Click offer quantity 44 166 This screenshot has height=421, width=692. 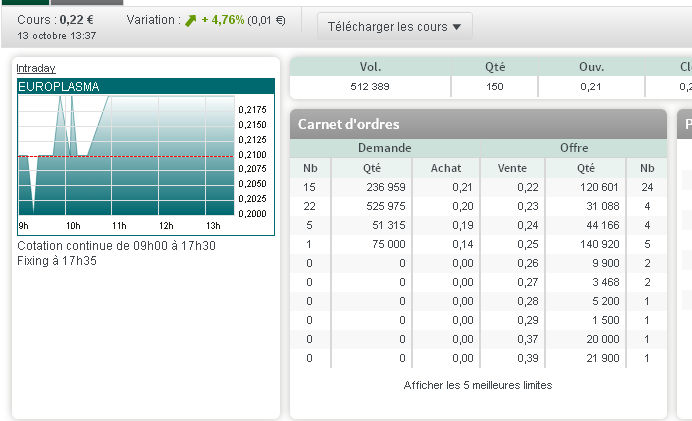click(603, 225)
